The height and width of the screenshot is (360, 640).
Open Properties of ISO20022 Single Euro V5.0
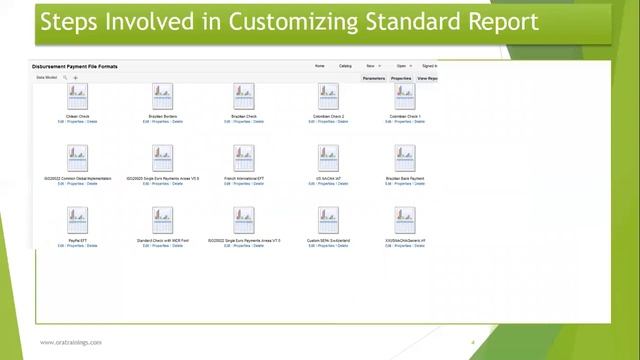point(160,184)
